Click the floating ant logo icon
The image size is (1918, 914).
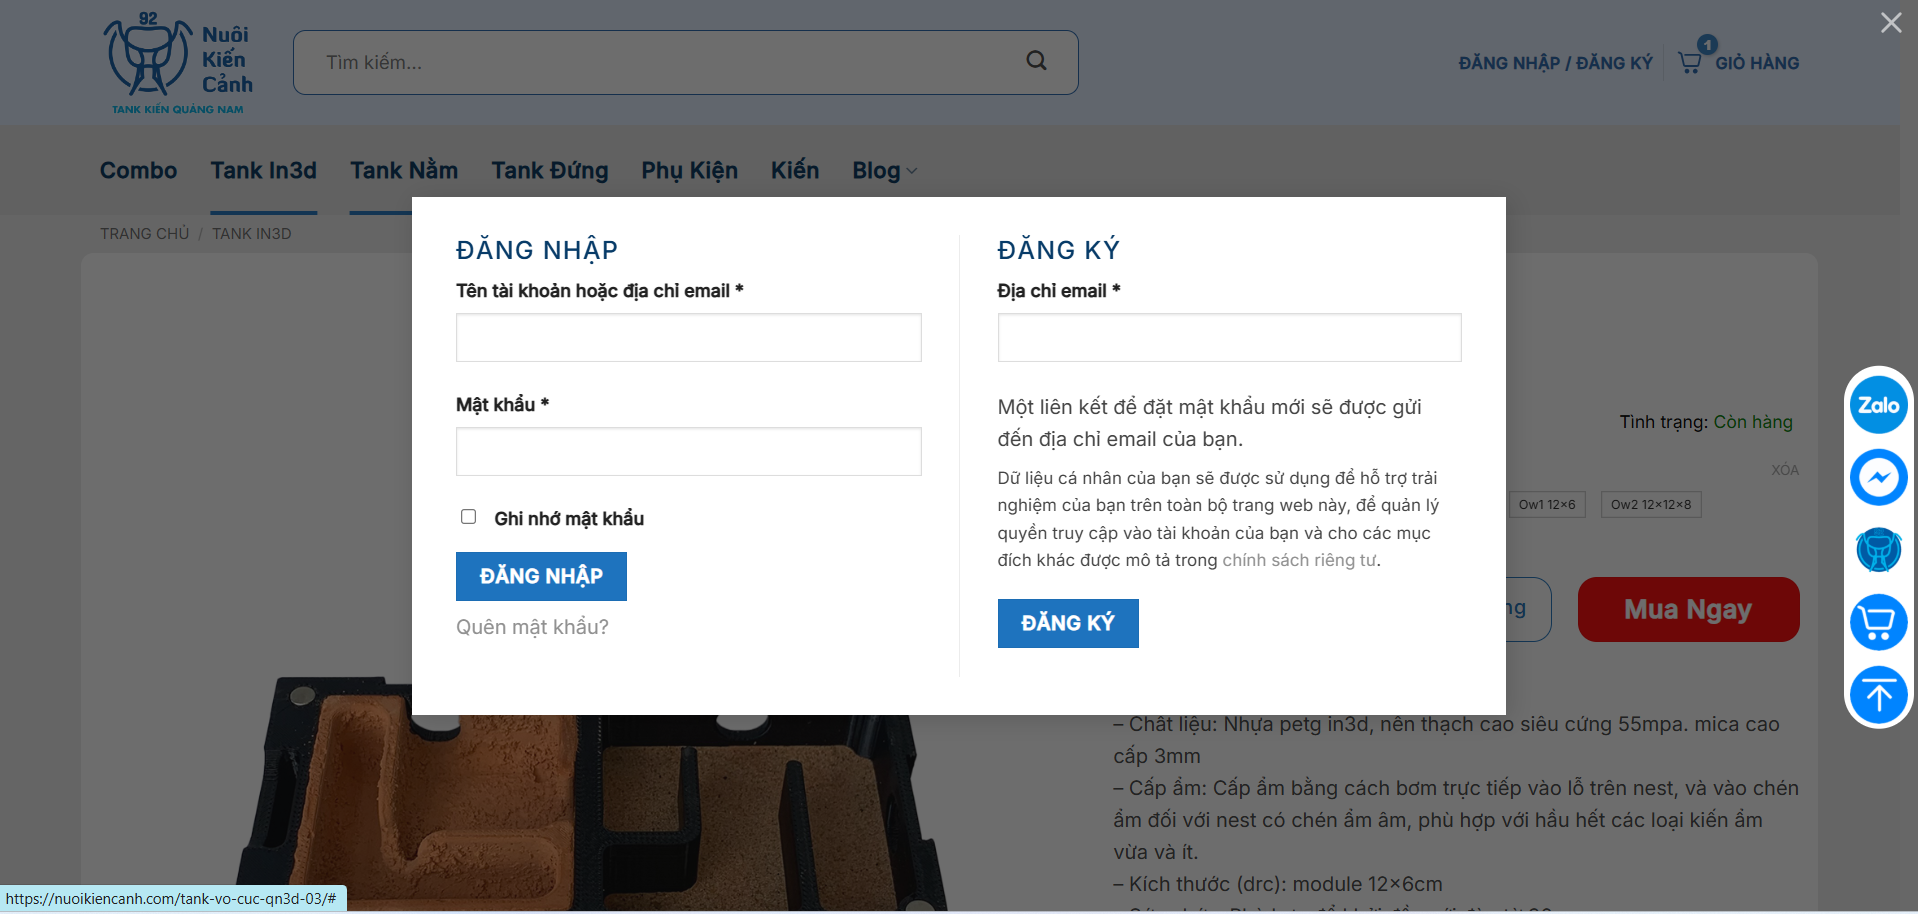pos(1878,550)
